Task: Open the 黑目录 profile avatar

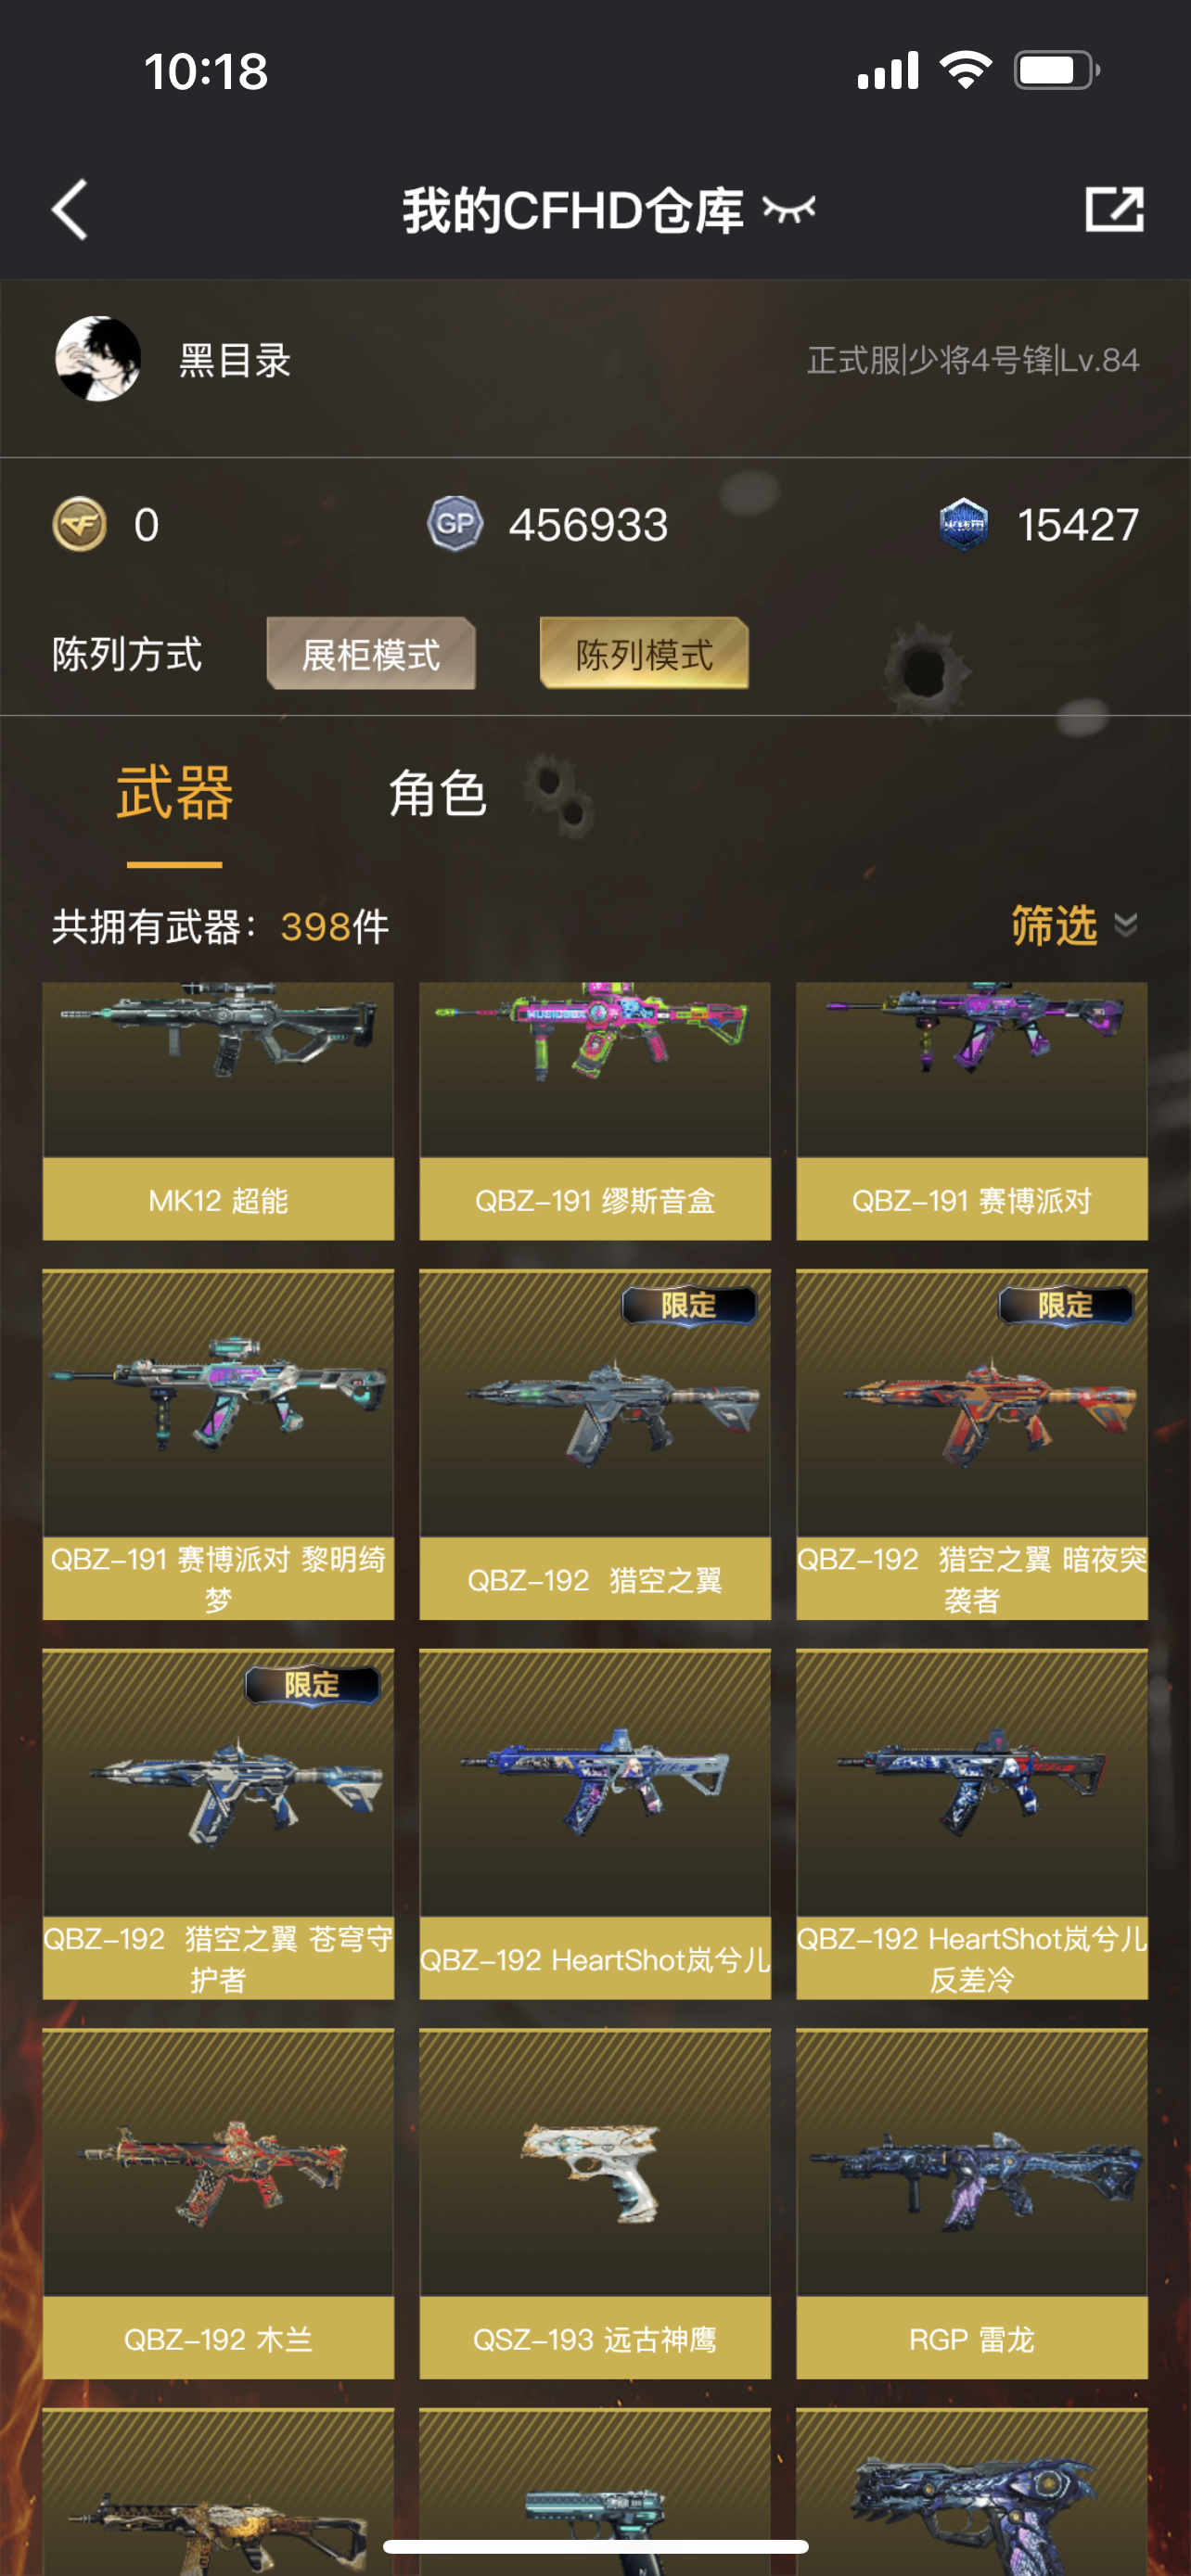Action: pos(98,359)
